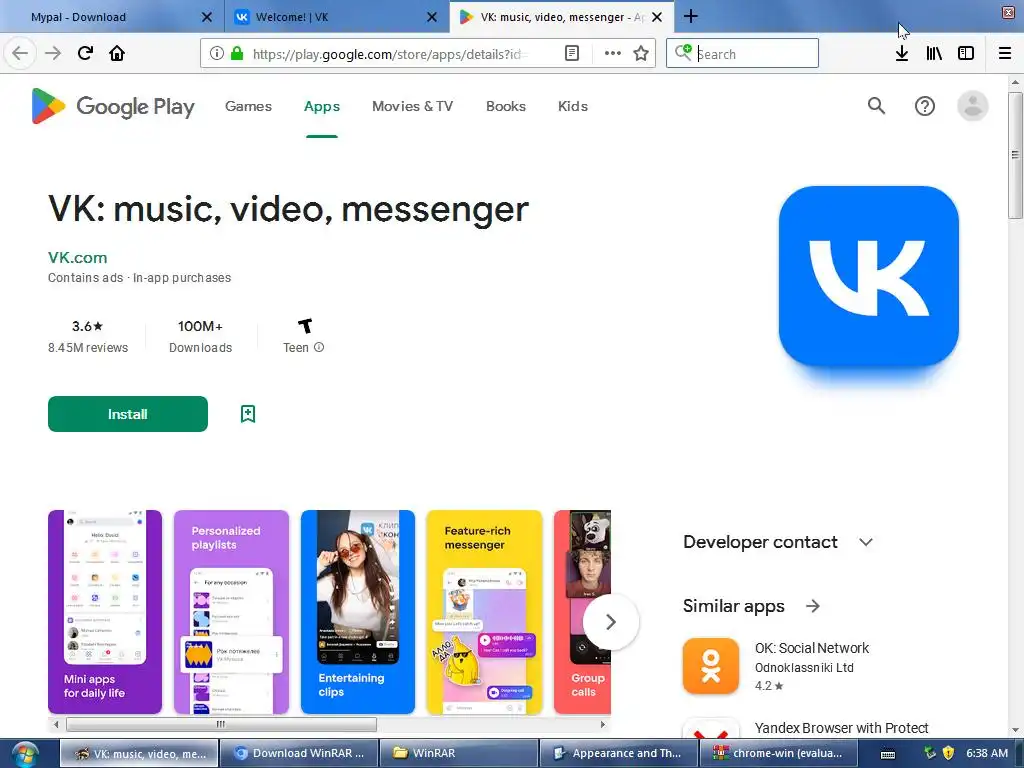Click the screenshot scrollbar left arrow

(56, 724)
